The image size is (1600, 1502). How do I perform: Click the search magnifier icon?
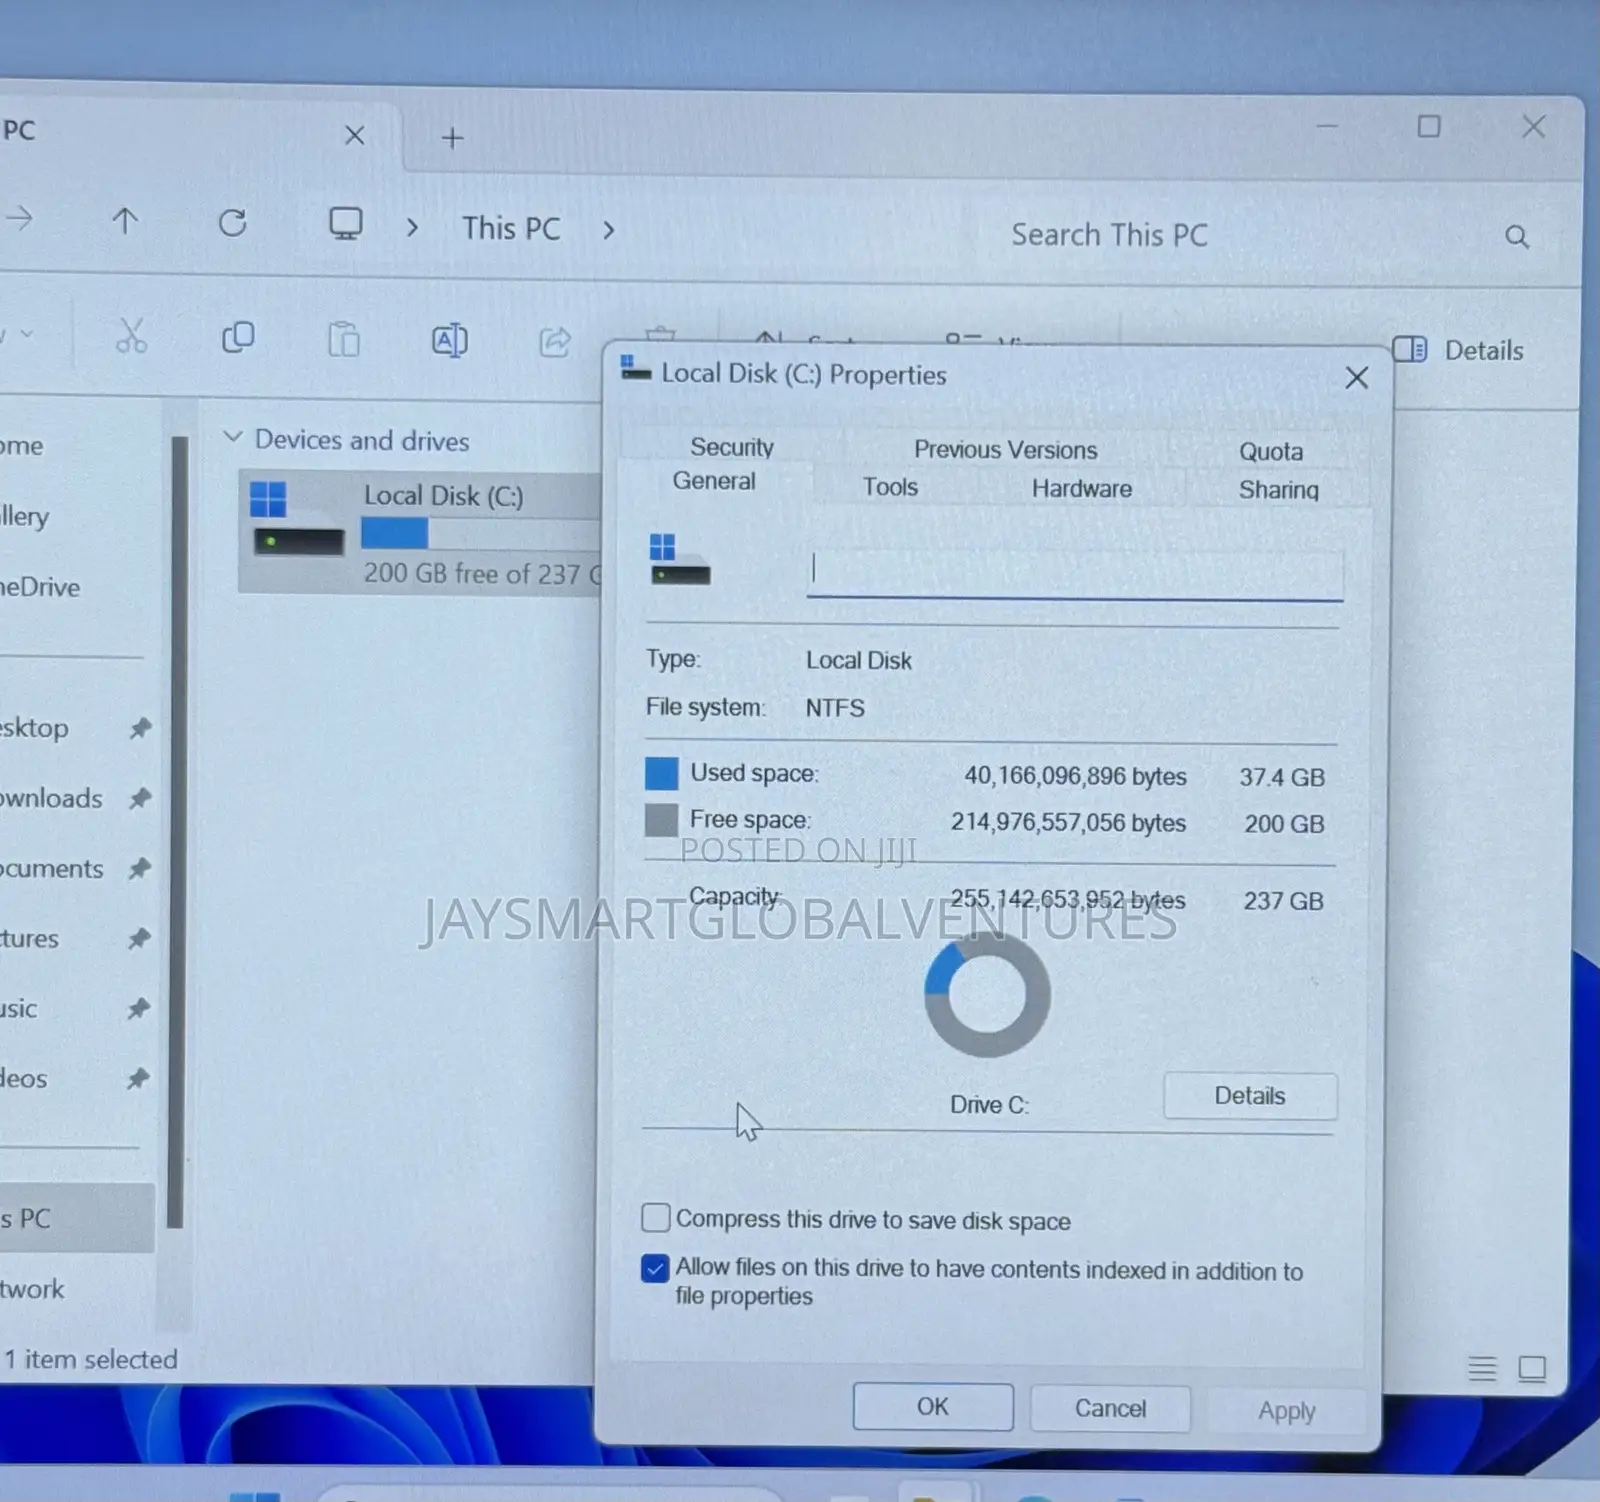pos(1517,237)
